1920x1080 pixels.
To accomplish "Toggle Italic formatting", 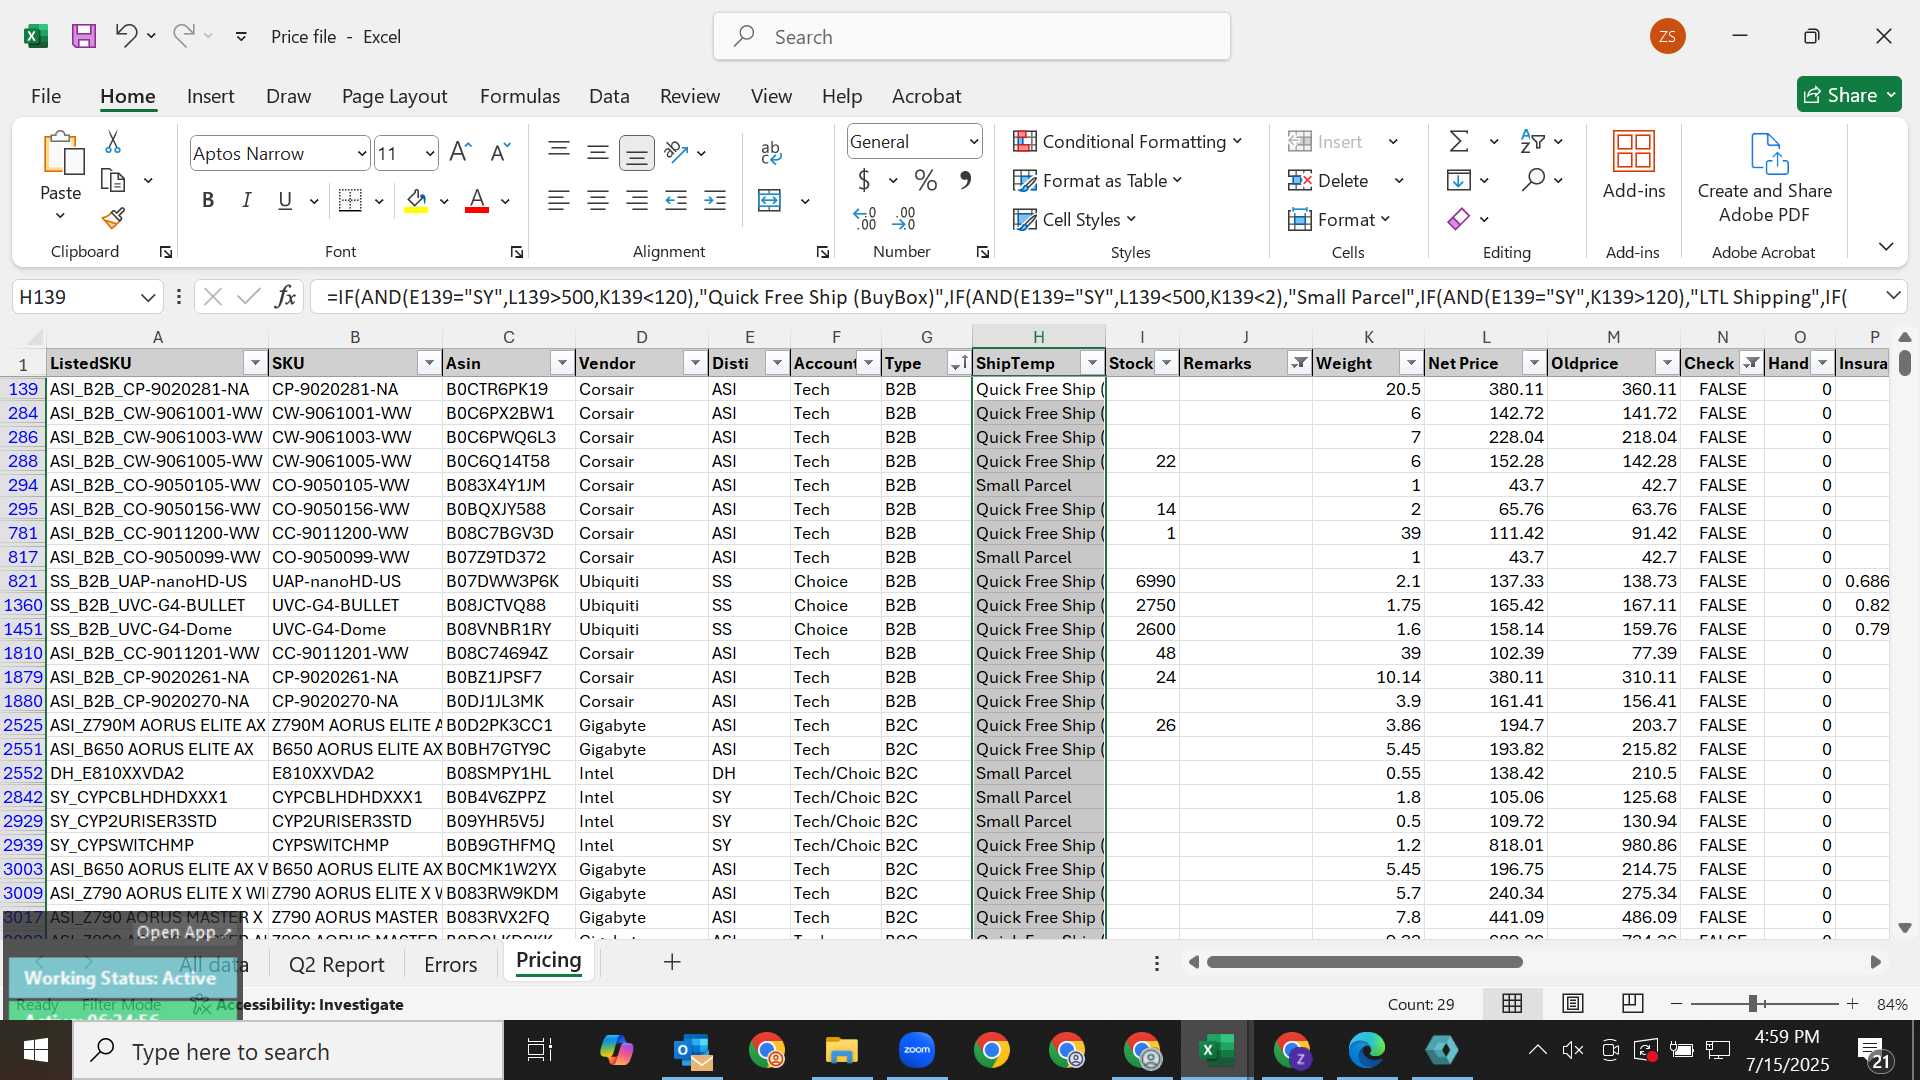I will point(246,200).
